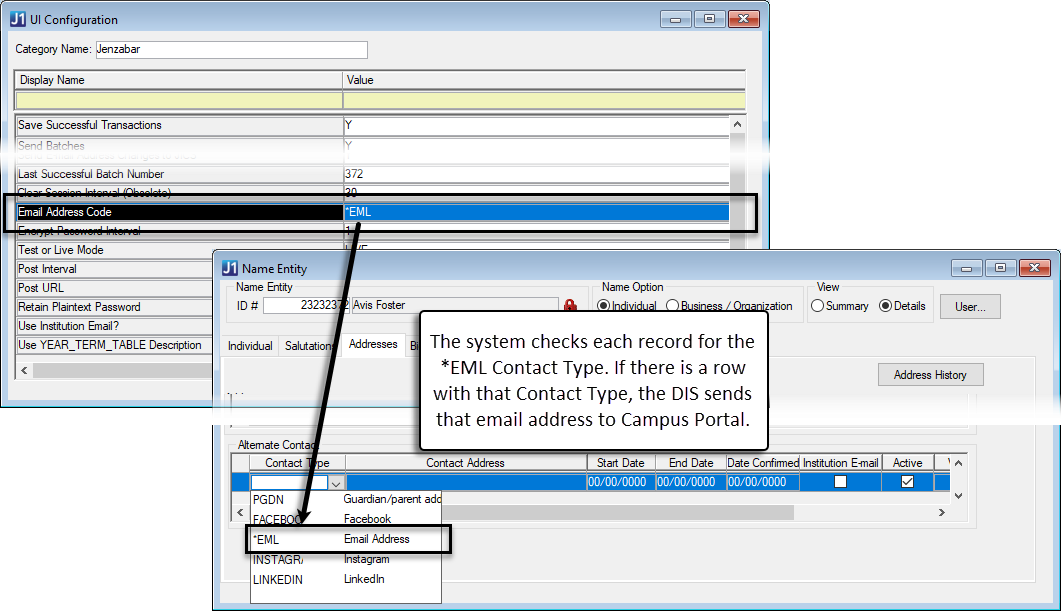Select Use YEAR_TERM_TABLE Description row

[114, 344]
